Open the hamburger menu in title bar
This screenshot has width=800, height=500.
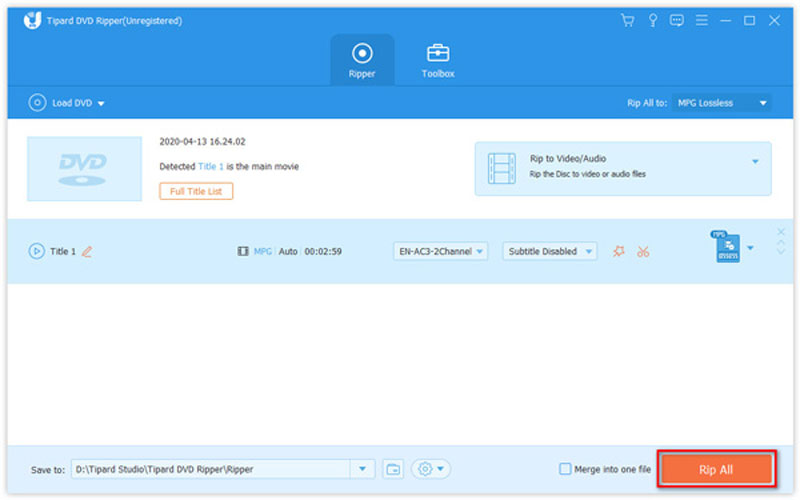coord(702,20)
